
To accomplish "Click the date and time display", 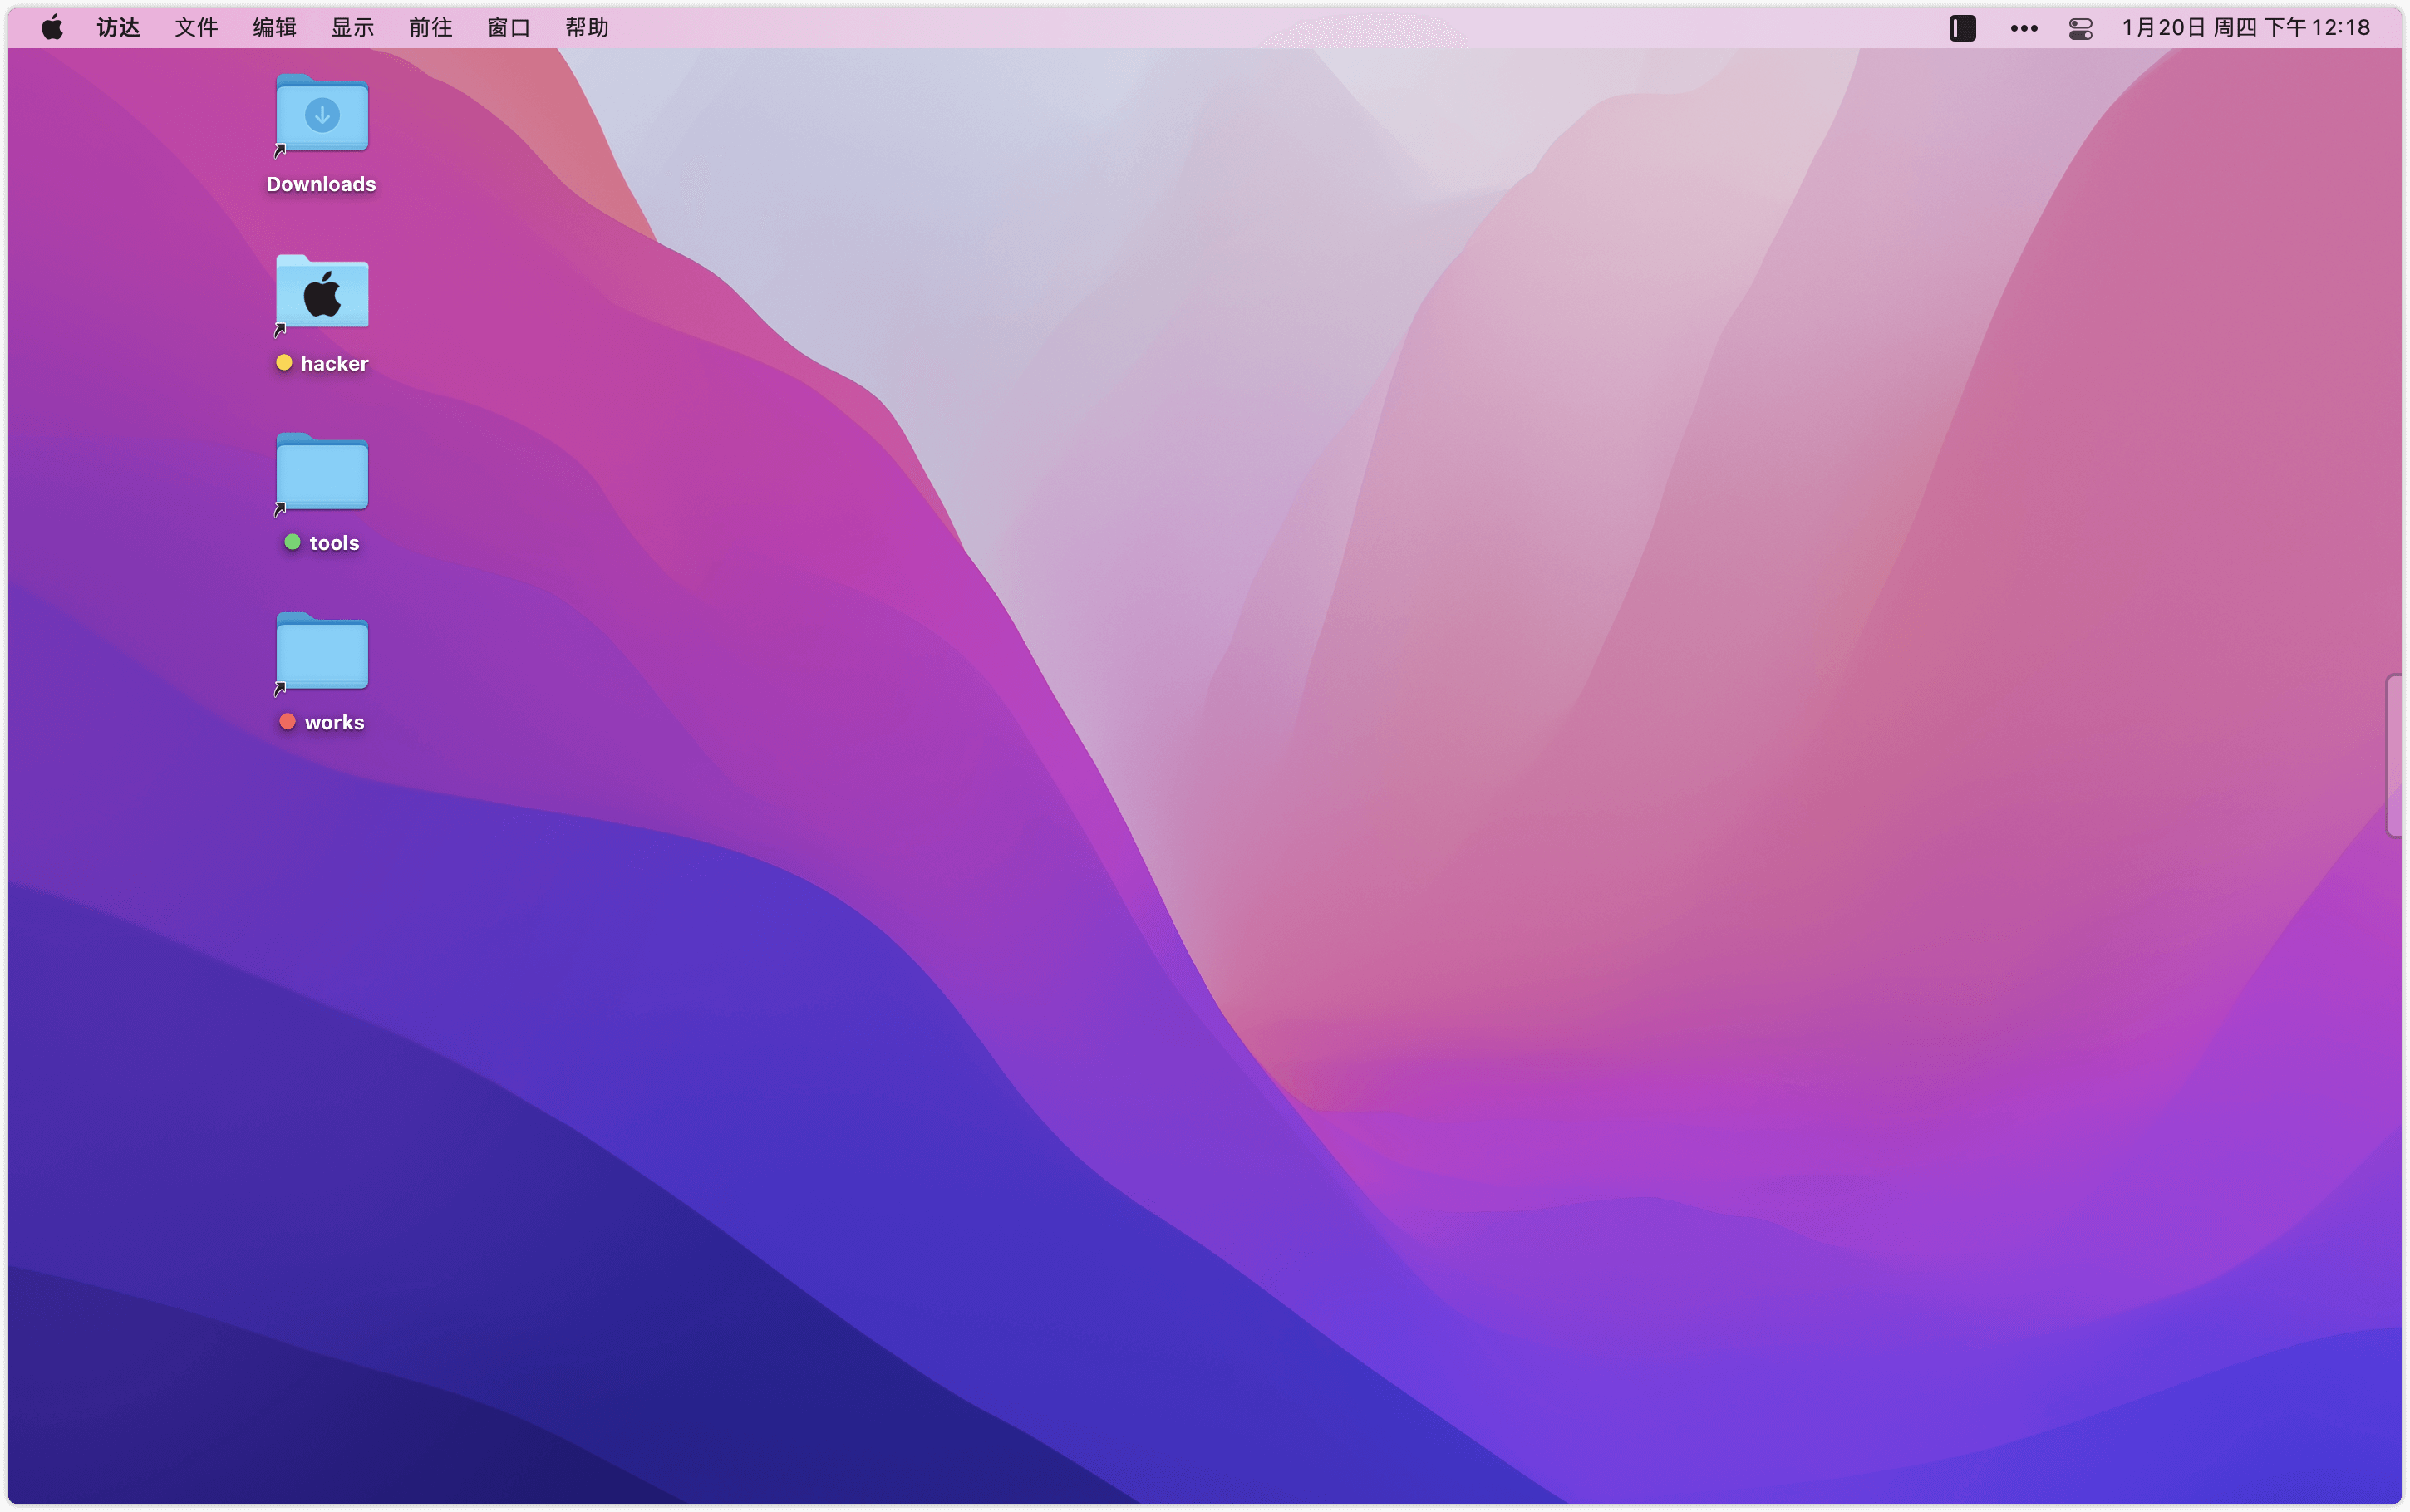I will [2245, 27].
